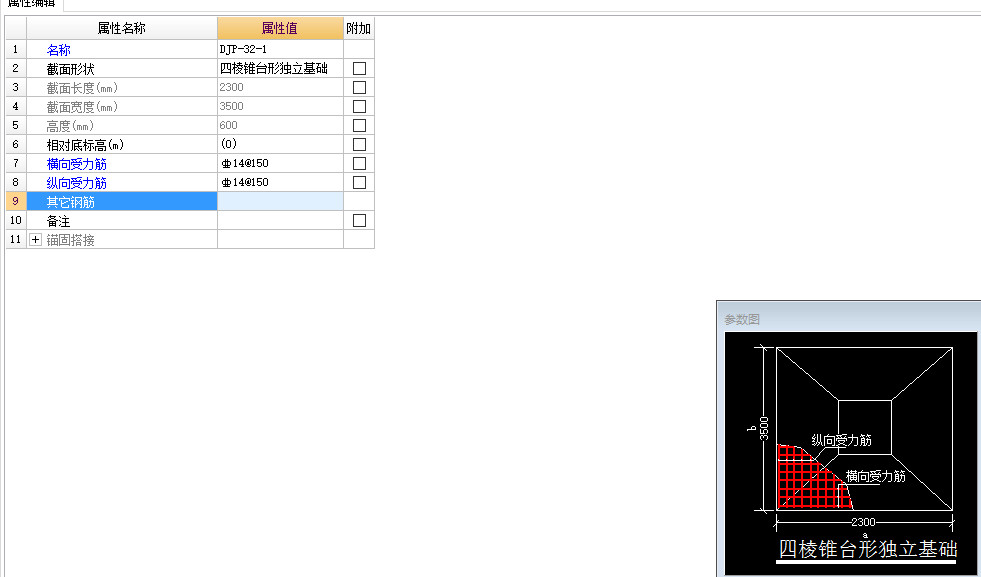Screen dimensions: 981x577
Task: Toggle the 高度 附加 checkbox
Action: click(x=359, y=125)
